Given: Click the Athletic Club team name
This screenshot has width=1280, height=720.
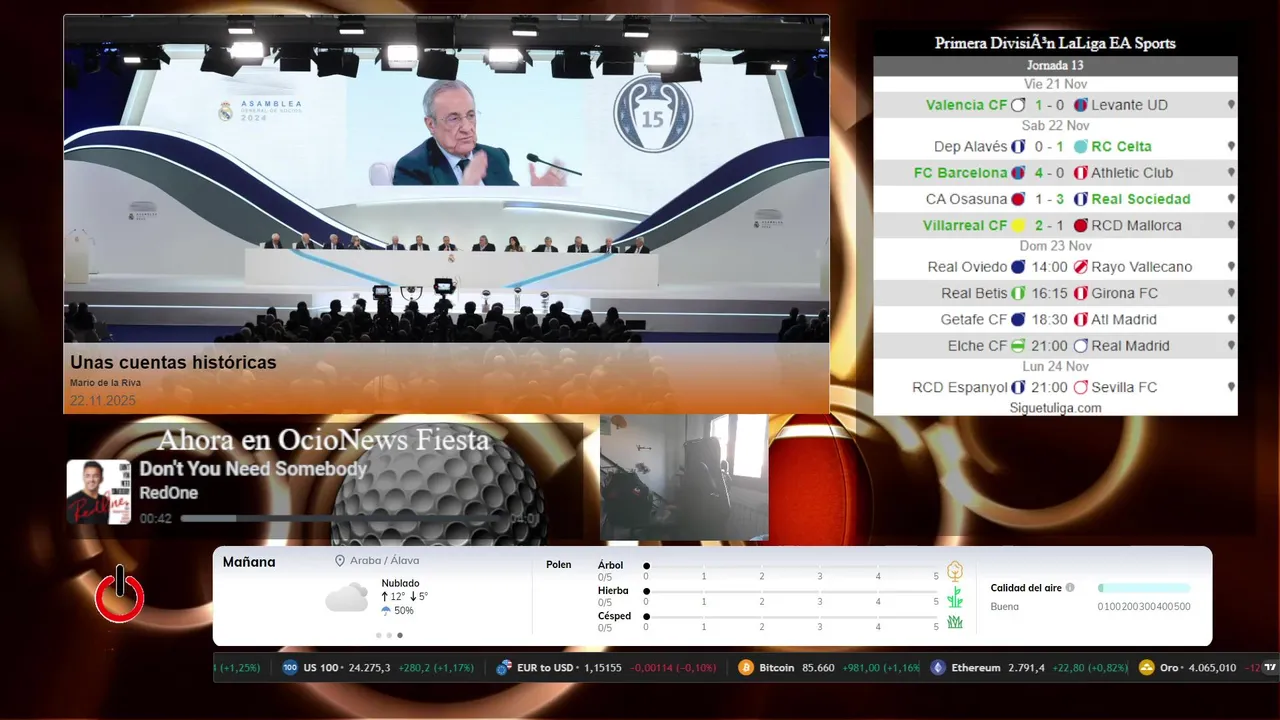Looking at the screenshot, I should tap(1132, 173).
